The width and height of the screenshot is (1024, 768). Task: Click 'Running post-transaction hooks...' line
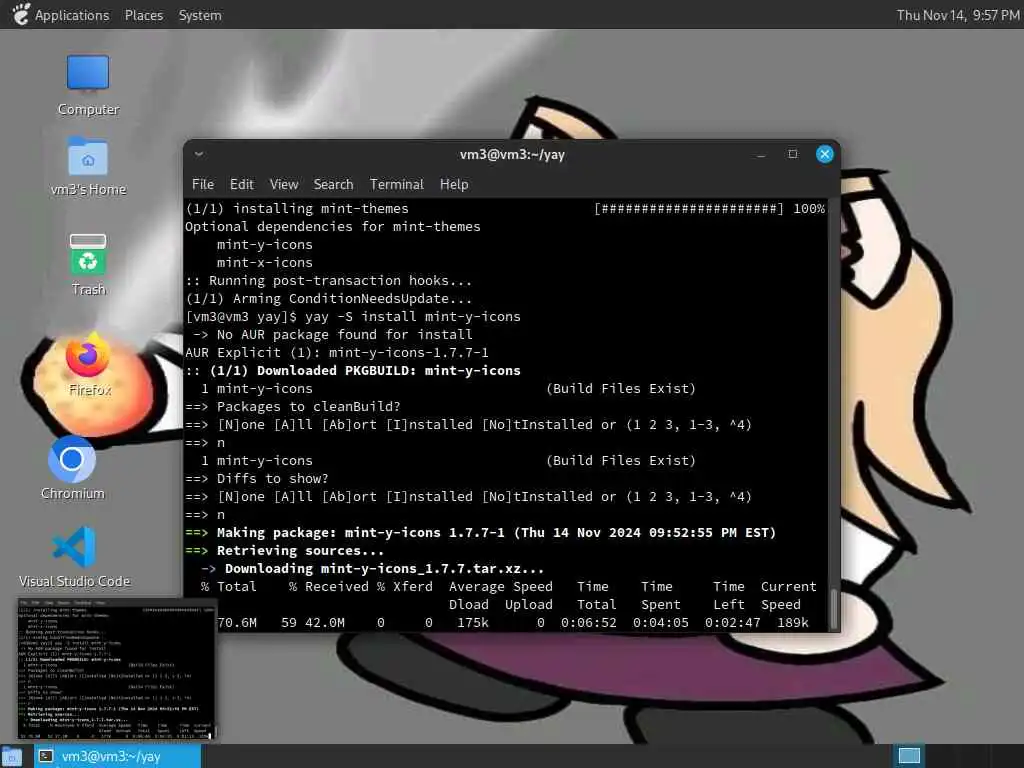point(328,281)
